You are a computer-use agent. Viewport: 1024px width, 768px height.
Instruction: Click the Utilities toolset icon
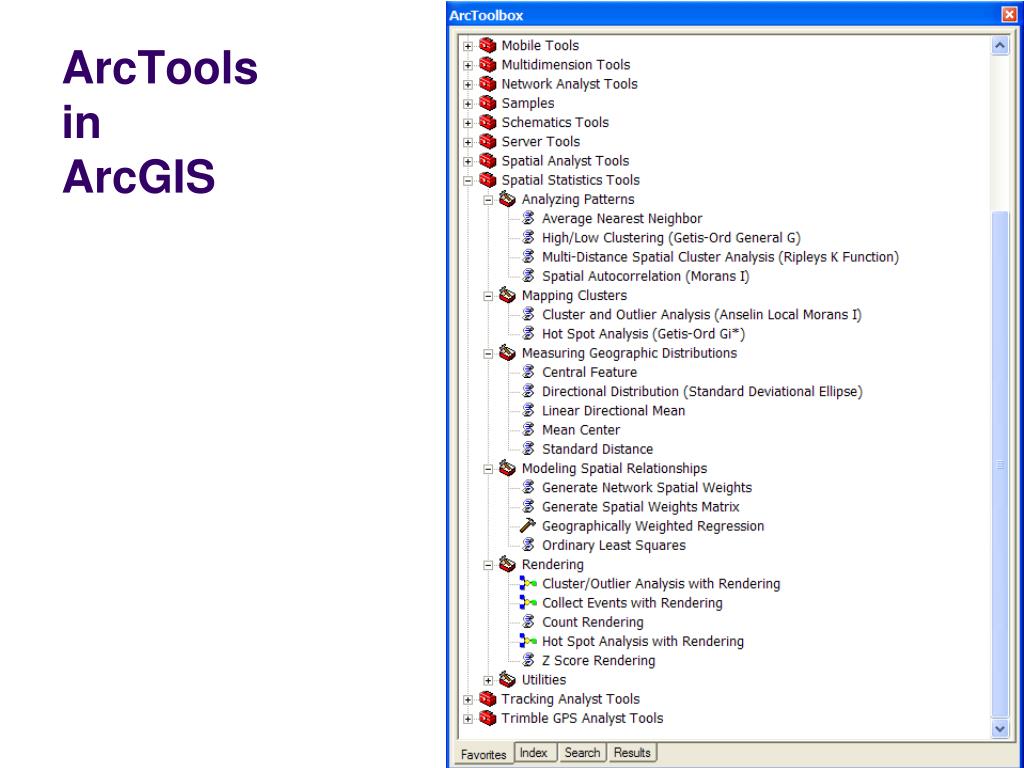click(507, 679)
